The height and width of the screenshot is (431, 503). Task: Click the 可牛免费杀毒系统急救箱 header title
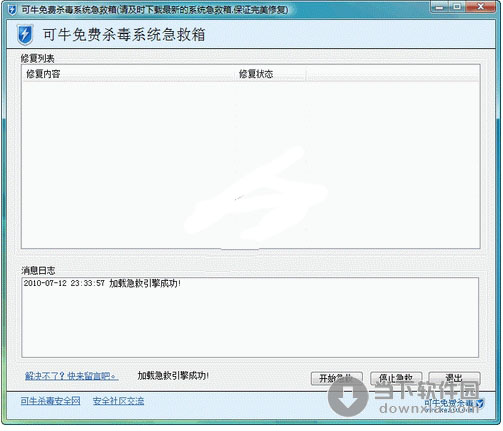click(x=124, y=35)
